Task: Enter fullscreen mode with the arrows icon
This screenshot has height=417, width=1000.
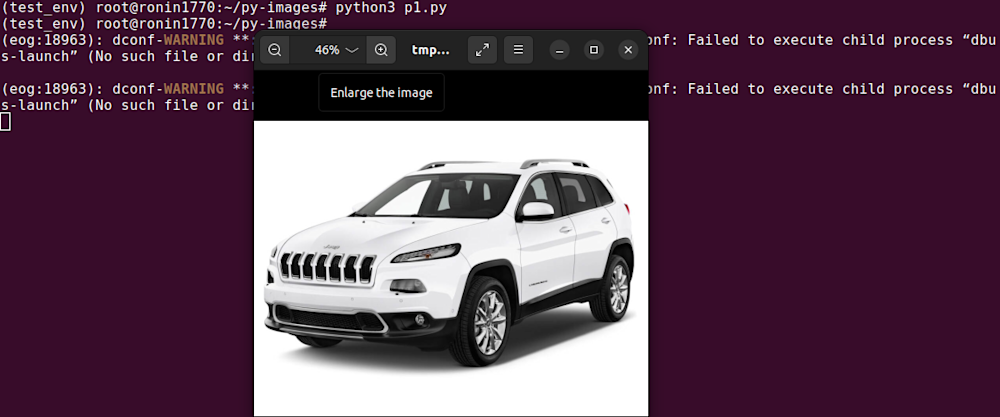Action: pyautogui.click(x=483, y=50)
